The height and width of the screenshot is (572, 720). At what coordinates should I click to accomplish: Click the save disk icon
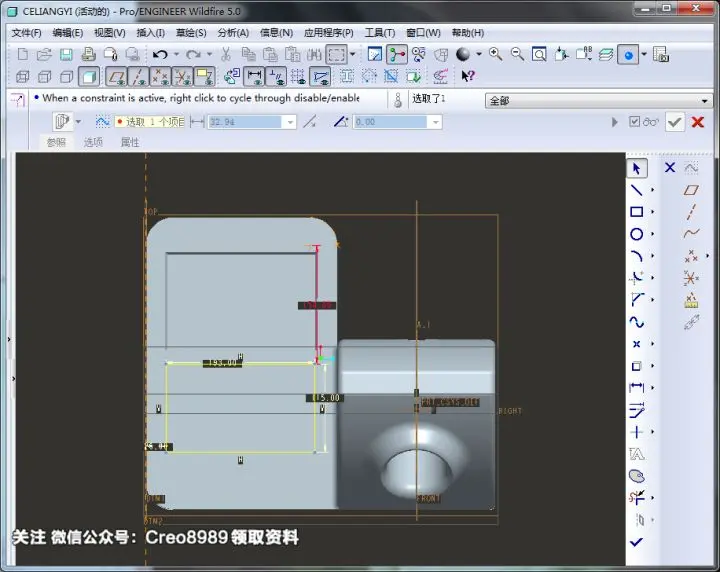click(66, 54)
